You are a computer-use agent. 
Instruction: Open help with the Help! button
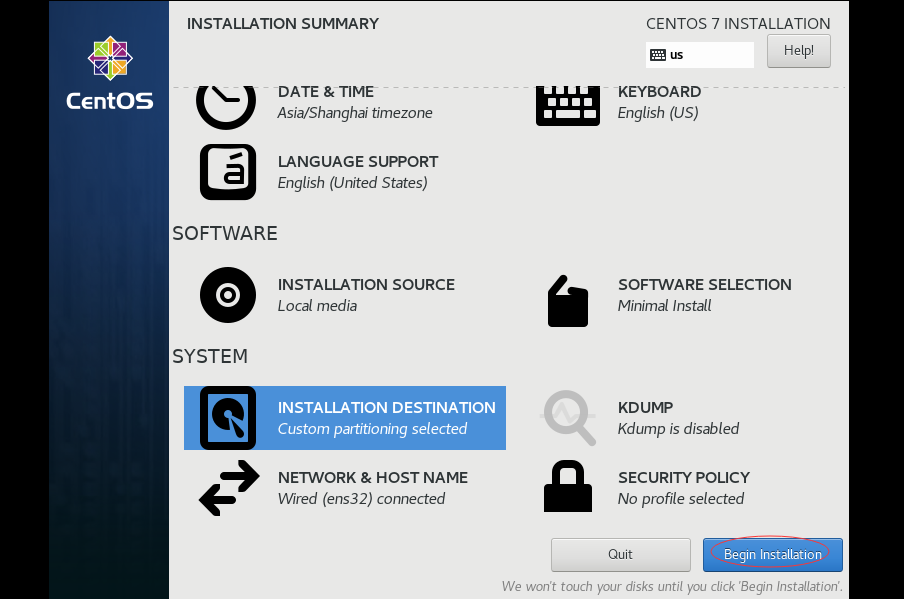point(798,51)
